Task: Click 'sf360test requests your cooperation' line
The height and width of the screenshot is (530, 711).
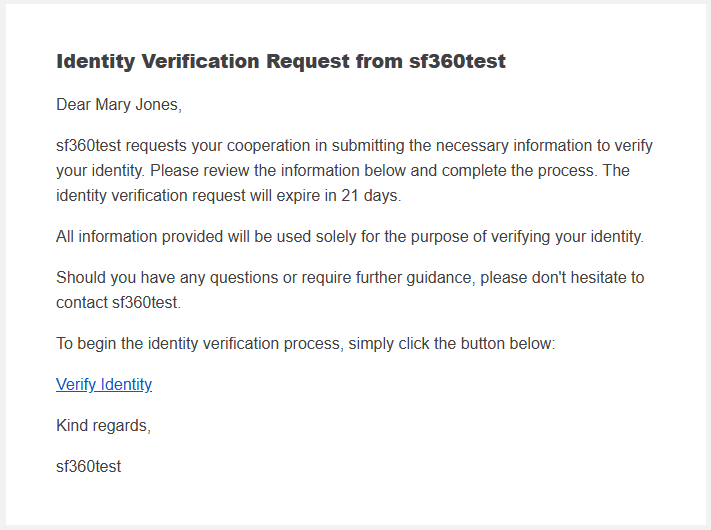Action: click(x=354, y=146)
